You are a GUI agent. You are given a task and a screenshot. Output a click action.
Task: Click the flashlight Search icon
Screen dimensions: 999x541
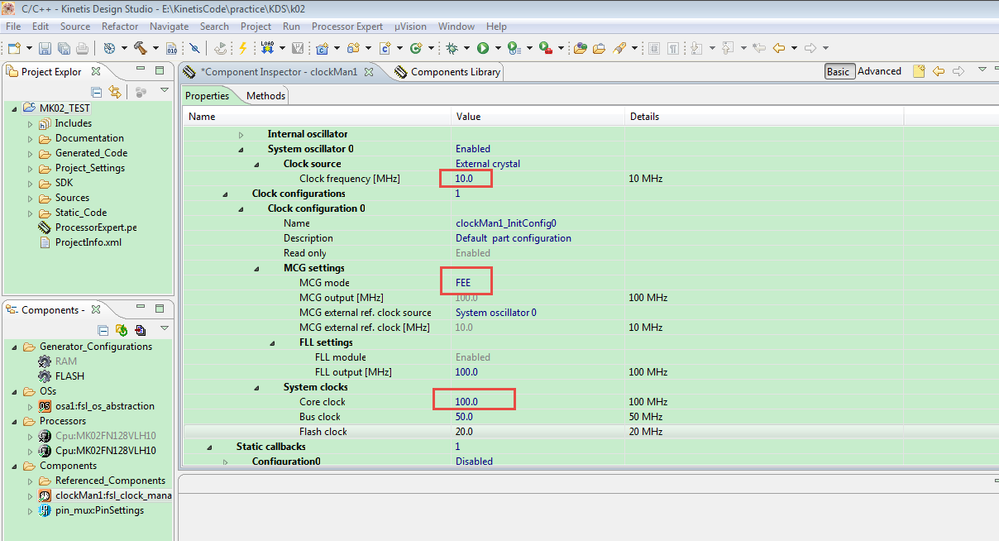619,48
